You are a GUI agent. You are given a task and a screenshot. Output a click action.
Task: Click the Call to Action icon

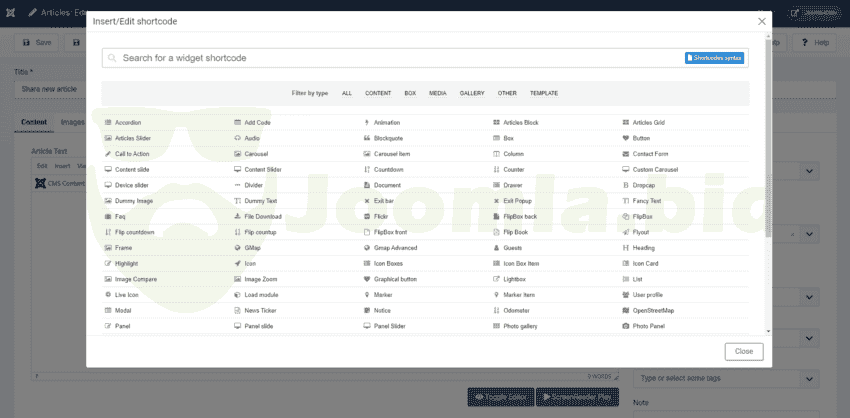click(x=108, y=154)
